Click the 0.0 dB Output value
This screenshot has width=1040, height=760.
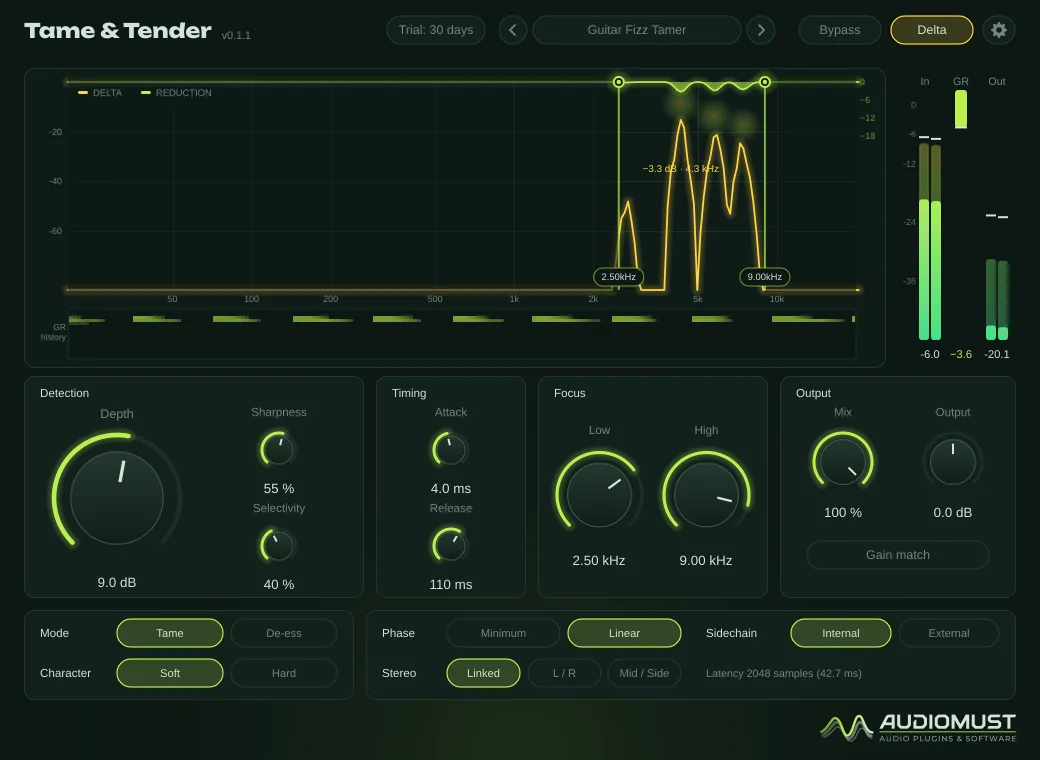[x=952, y=513]
